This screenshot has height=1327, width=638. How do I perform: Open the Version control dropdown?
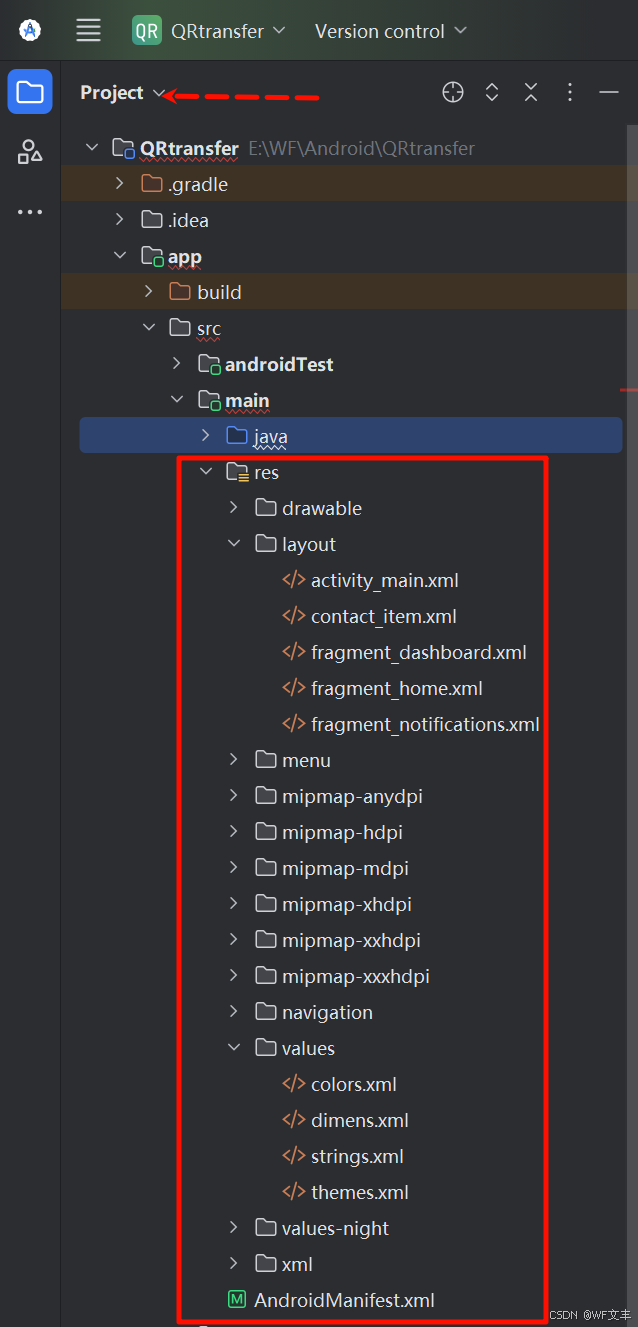(390, 31)
